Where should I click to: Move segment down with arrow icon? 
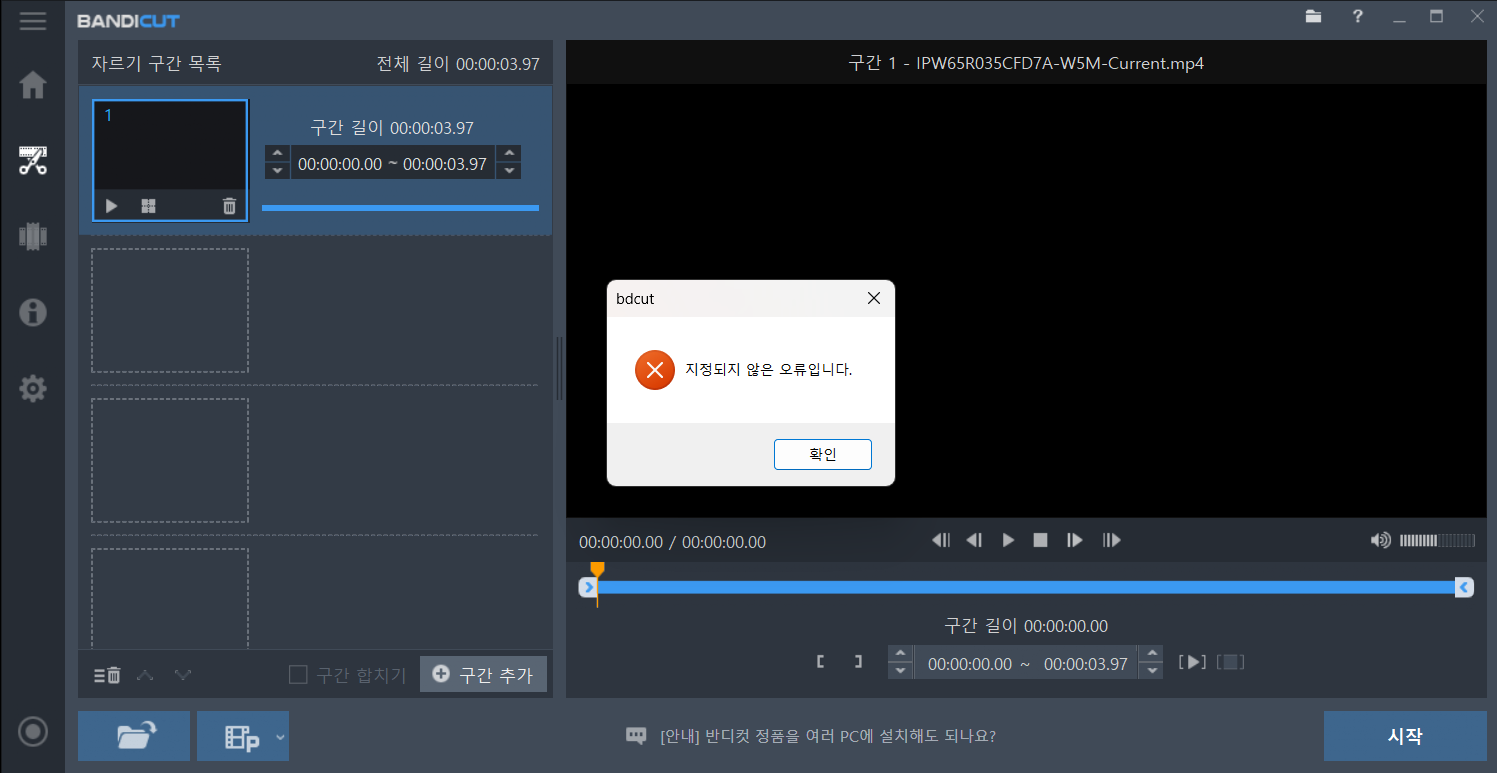[182, 675]
